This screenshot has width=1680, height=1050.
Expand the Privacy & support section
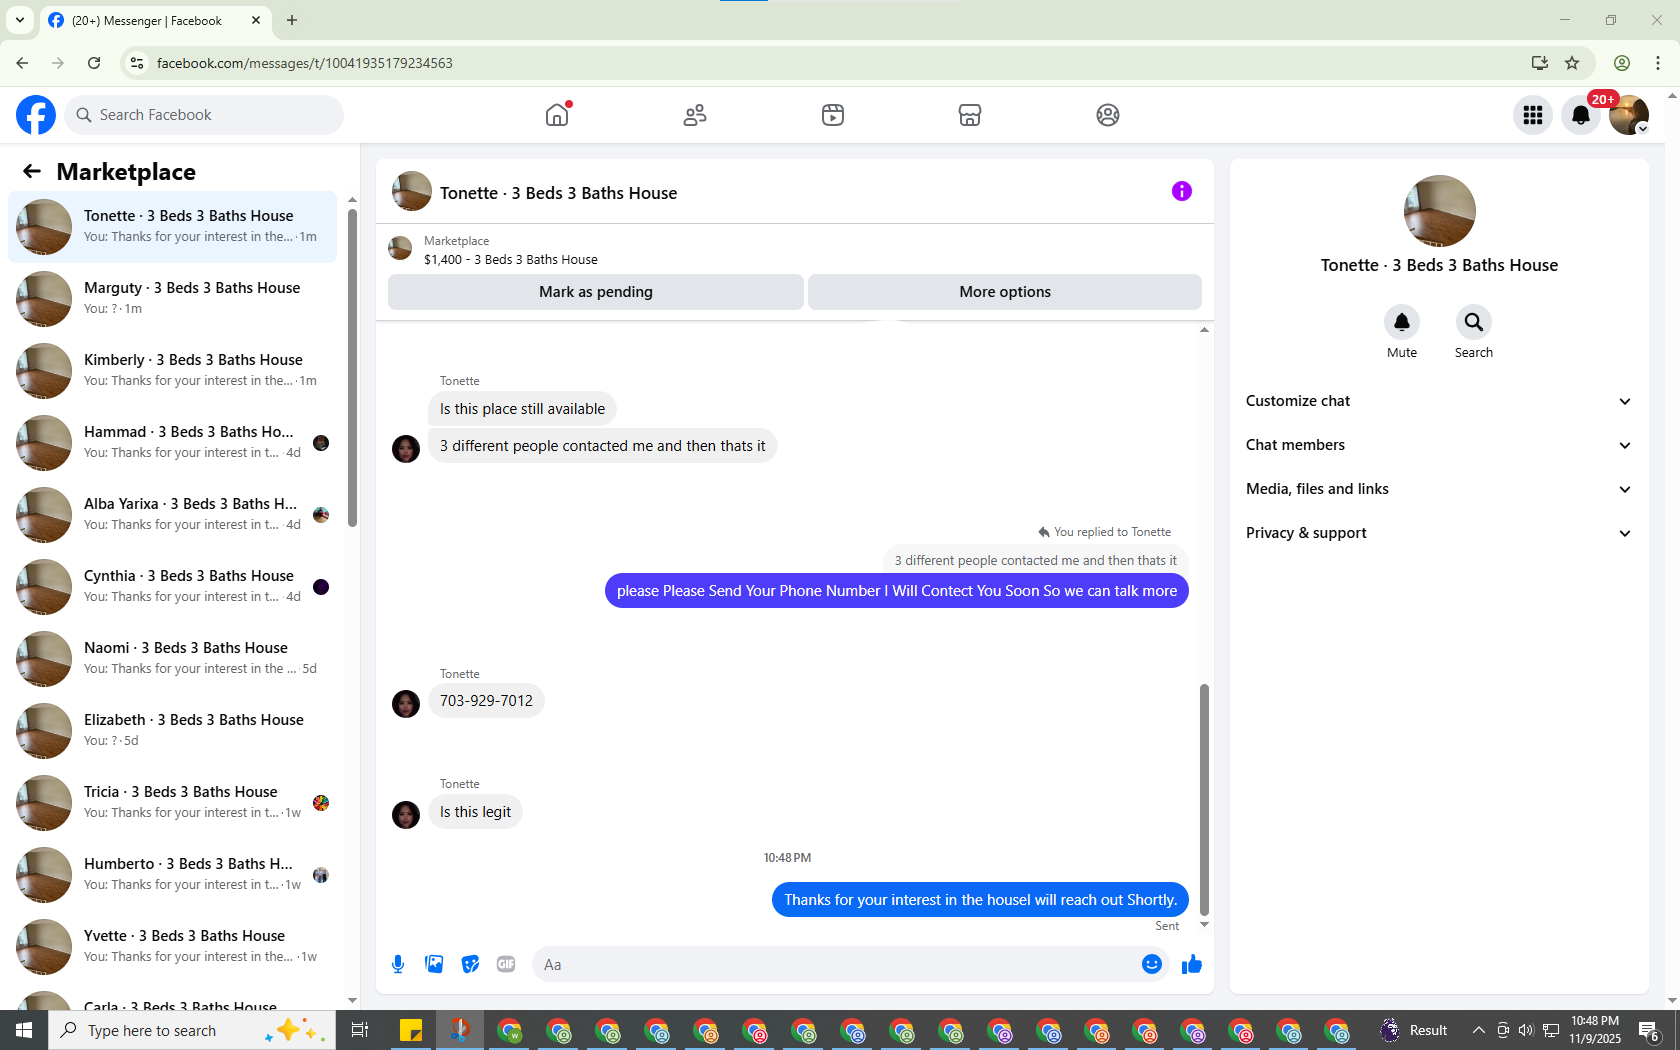tap(1439, 533)
